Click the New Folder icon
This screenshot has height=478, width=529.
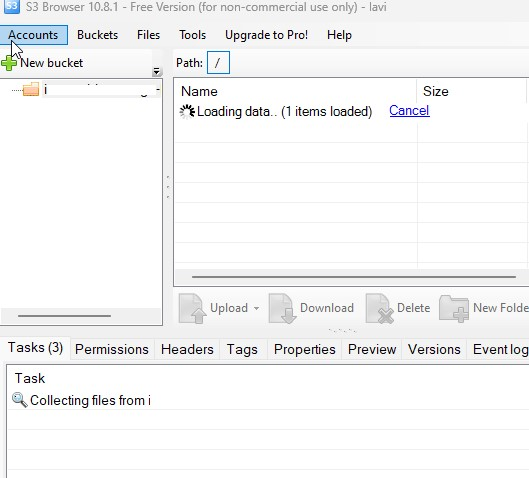click(454, 308)
